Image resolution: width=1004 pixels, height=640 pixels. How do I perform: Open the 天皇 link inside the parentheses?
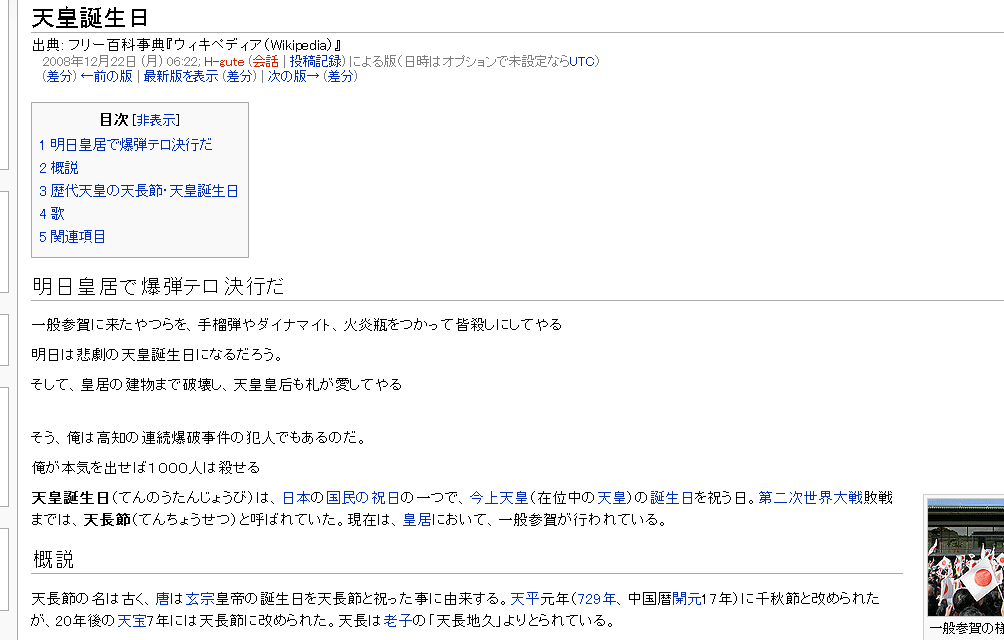(611, 498)
